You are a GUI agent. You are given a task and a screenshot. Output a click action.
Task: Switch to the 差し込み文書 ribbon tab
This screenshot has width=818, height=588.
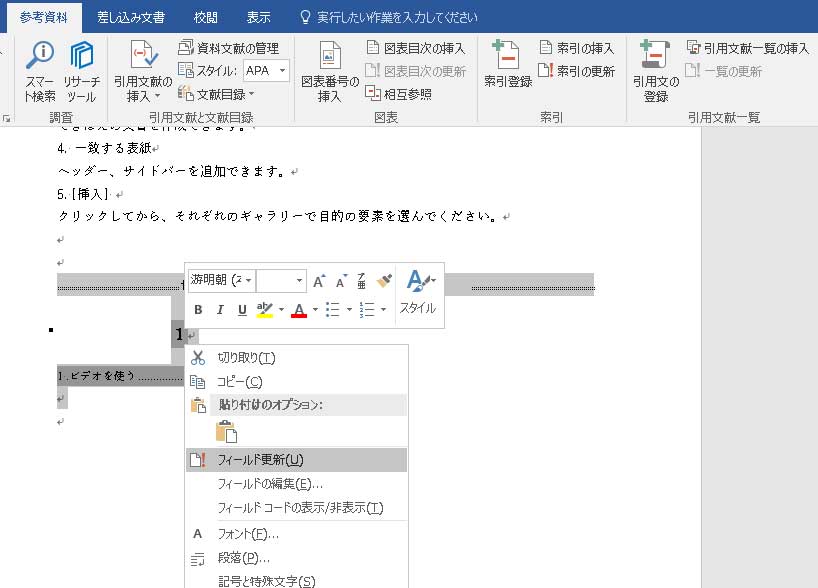[x=131, y=17]
